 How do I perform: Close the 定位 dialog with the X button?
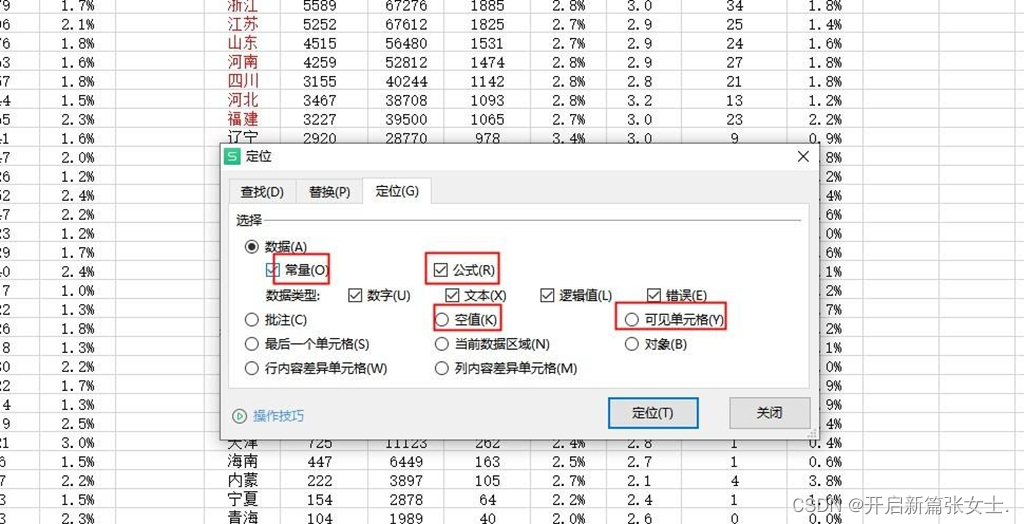[803, 157]
